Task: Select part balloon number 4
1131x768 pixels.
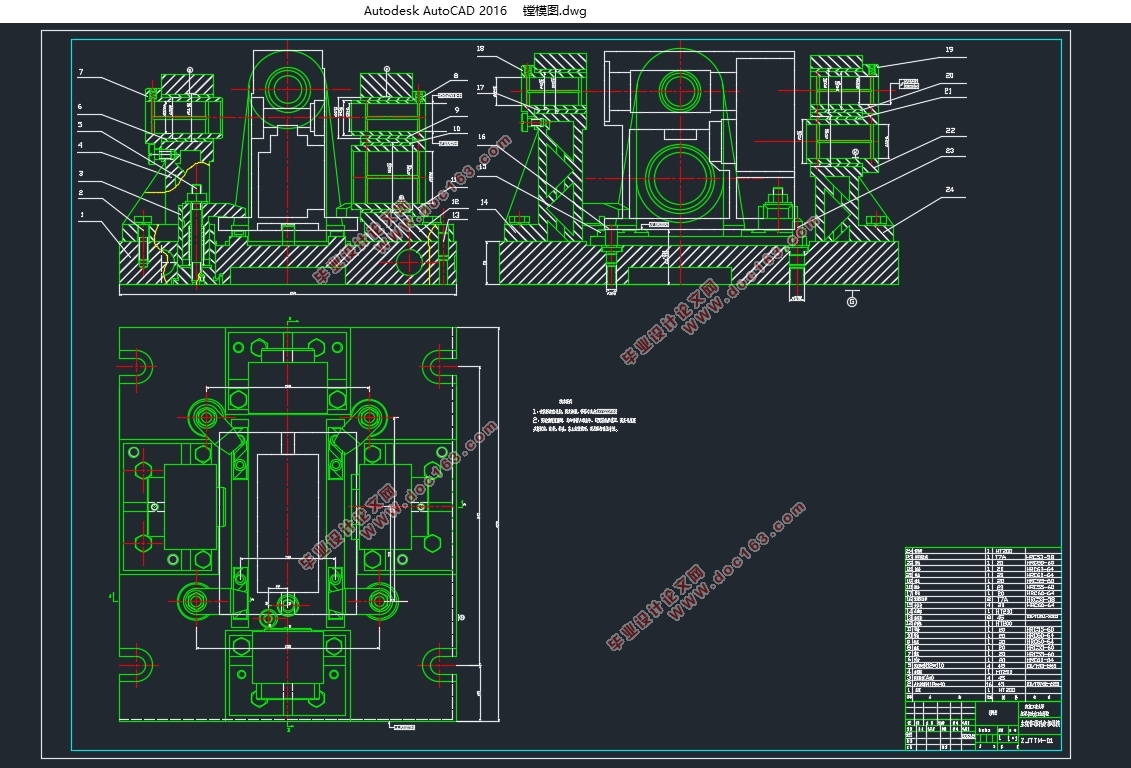Action: pos(80,145)
